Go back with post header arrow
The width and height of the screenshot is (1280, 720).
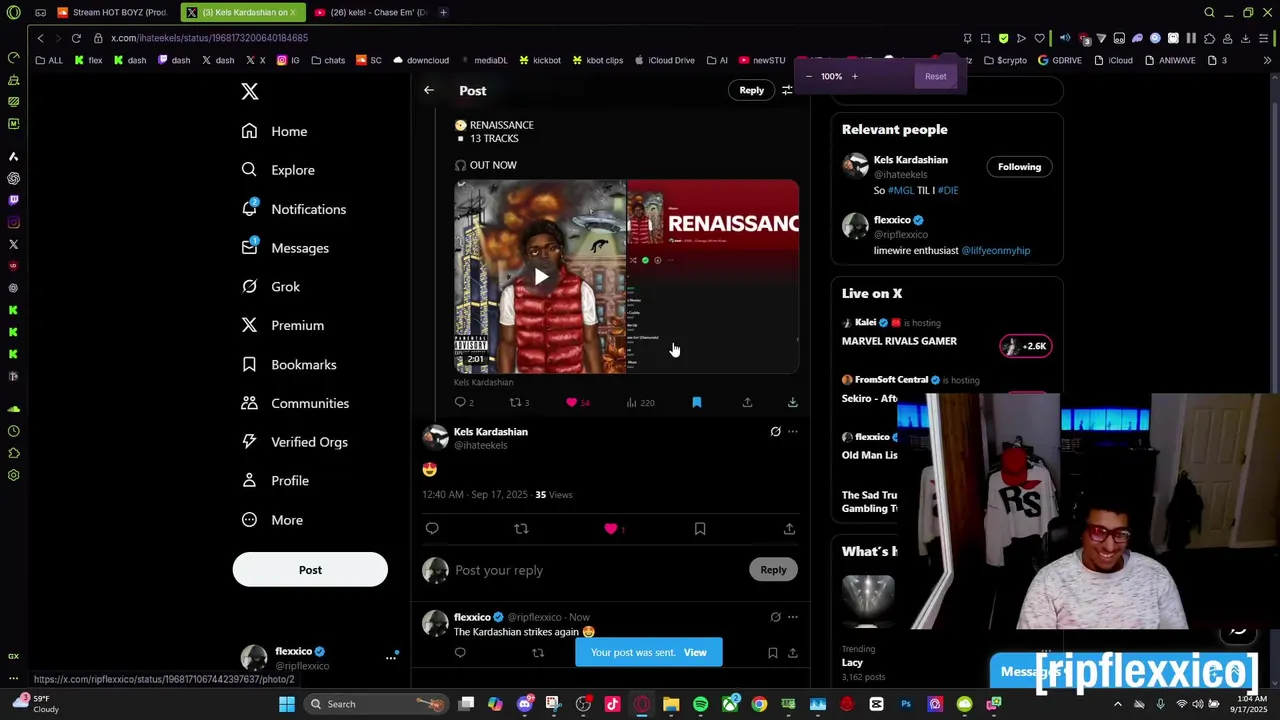click(429, 90)
